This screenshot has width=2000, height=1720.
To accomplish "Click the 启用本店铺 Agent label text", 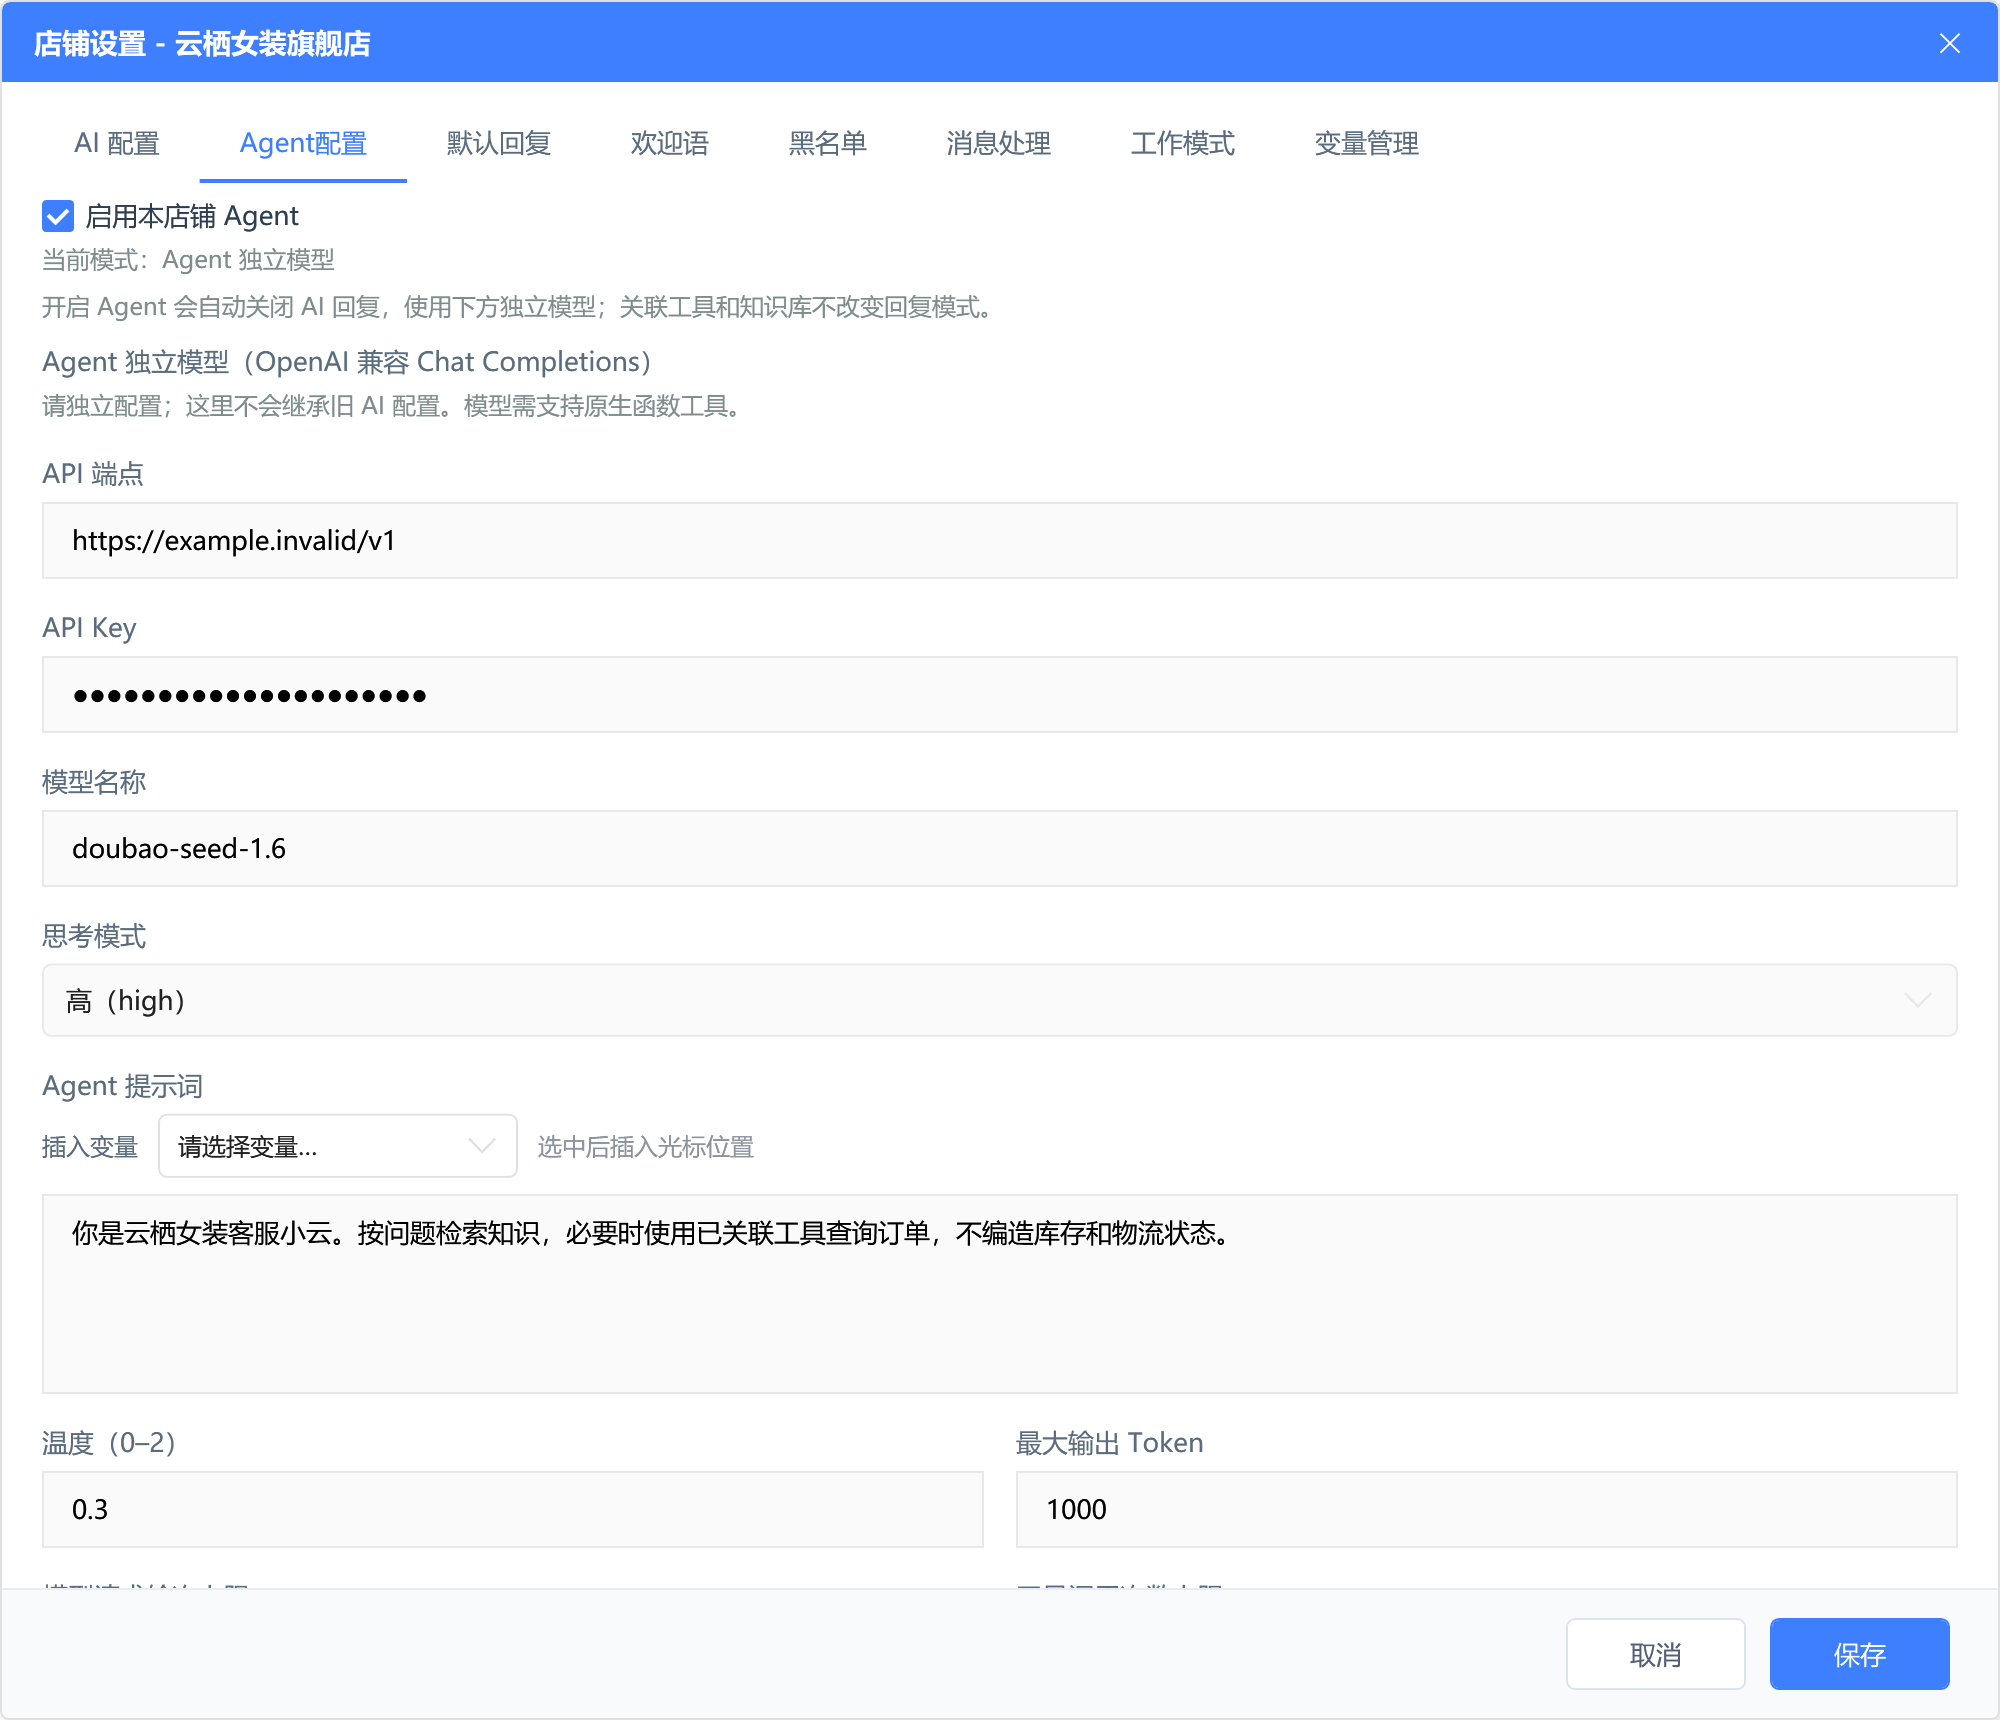I will (x=192, y=216).
